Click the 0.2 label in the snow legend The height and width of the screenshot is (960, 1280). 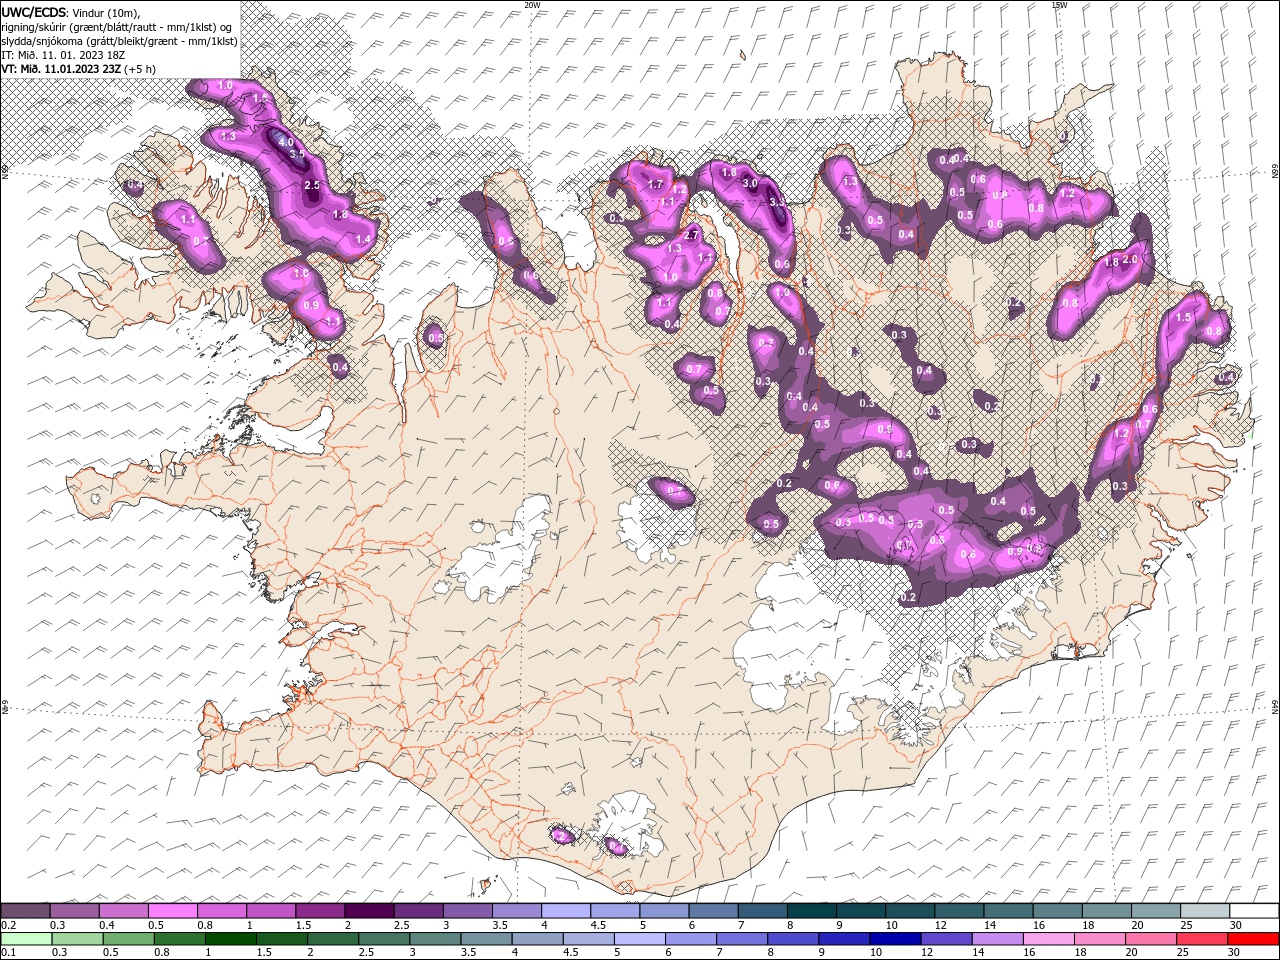click(8, 925)
